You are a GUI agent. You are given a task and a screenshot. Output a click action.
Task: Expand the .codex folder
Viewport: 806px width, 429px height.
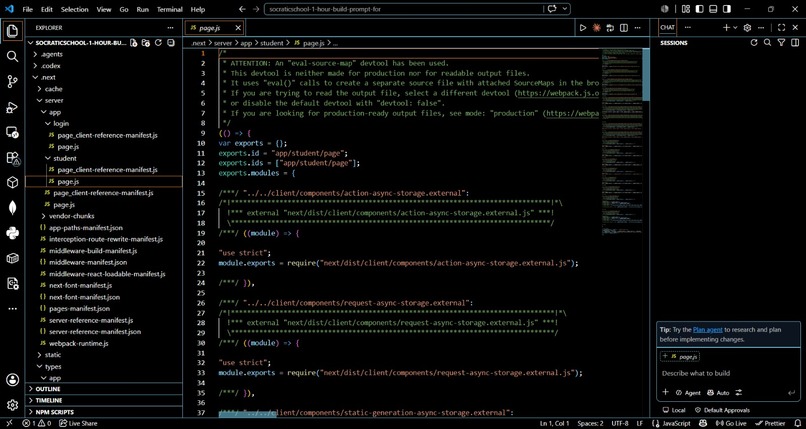point(50,66)
